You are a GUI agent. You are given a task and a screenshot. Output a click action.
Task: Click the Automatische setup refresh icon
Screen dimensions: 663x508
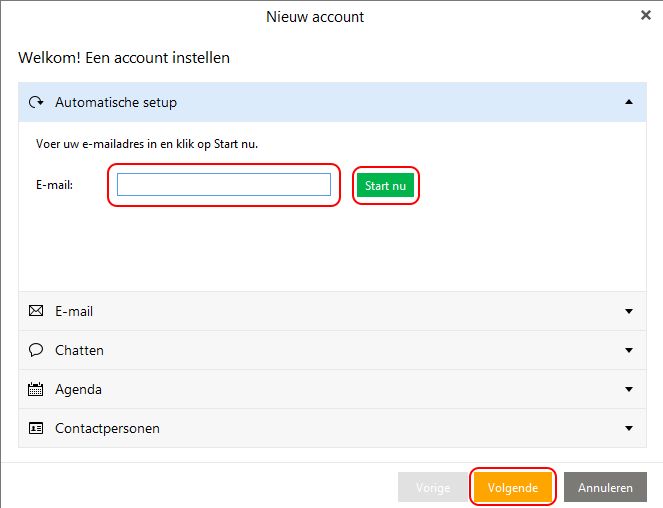(36, 102)
